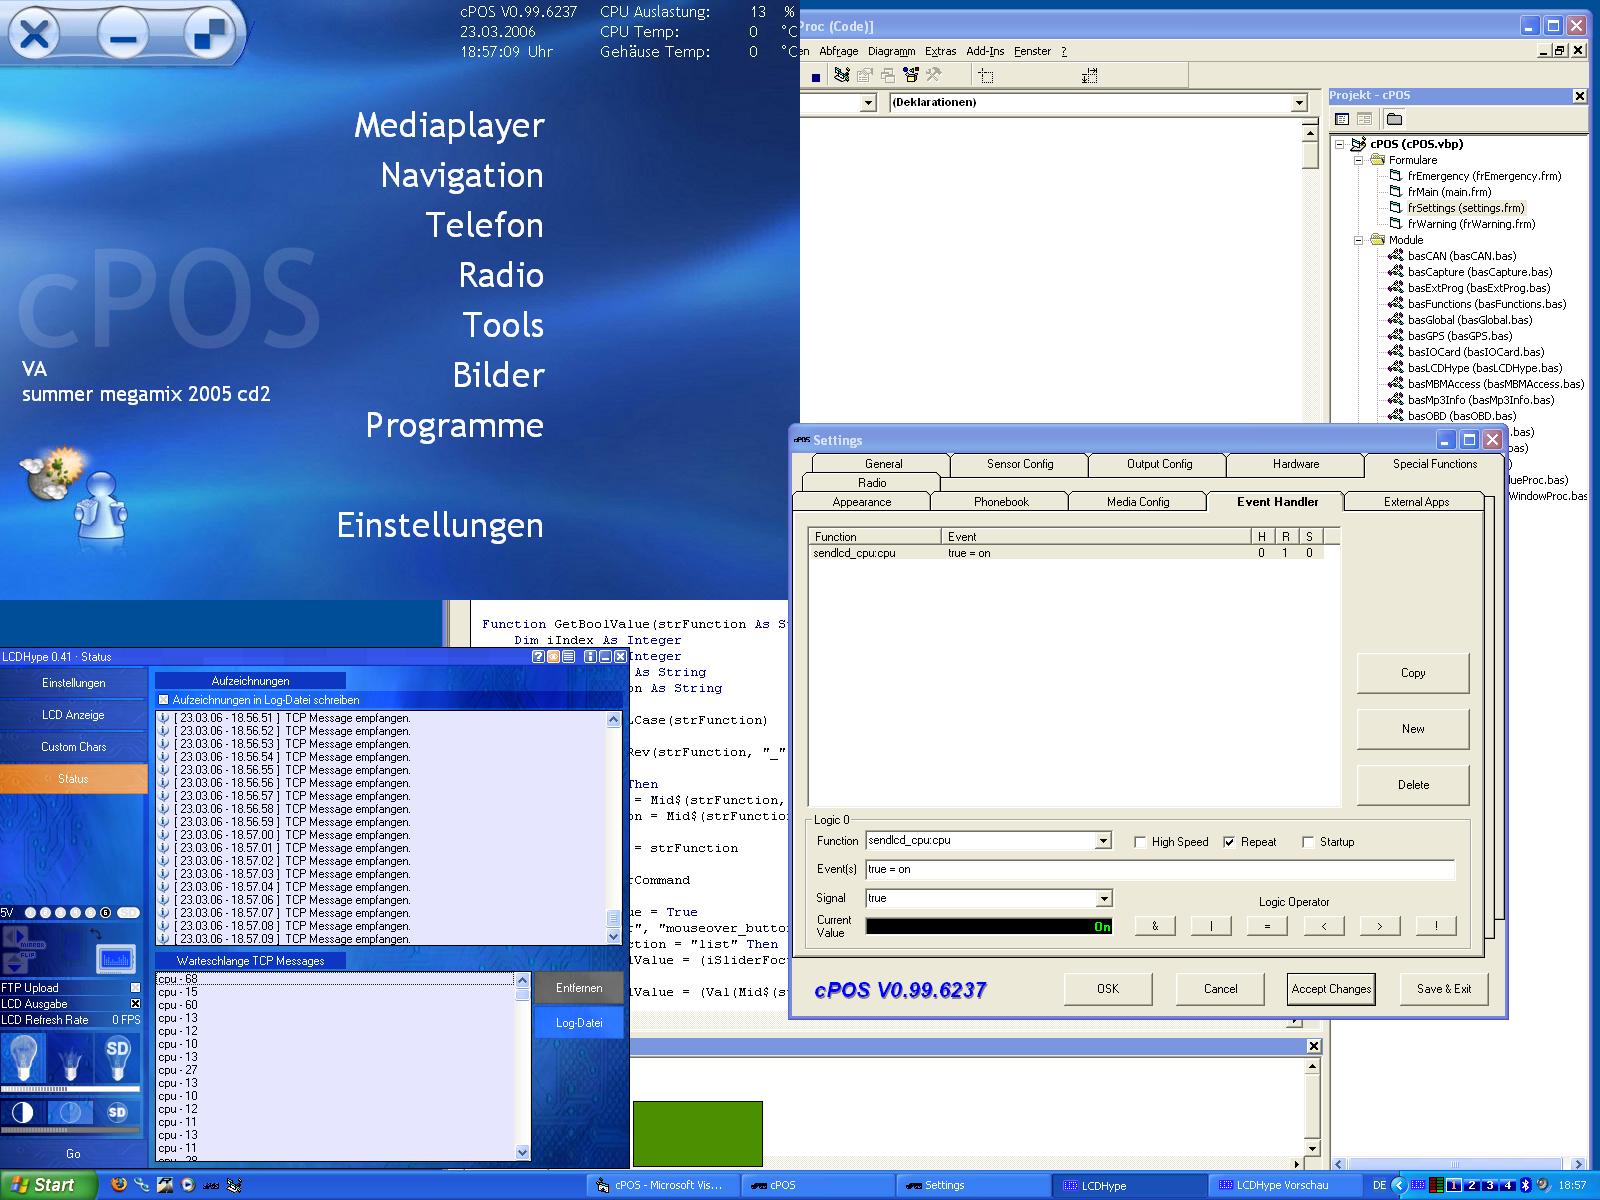Screen dimensions: 1600x1200
Task: Click the backlight brightness slider bar
Action: coord(70,1089)
